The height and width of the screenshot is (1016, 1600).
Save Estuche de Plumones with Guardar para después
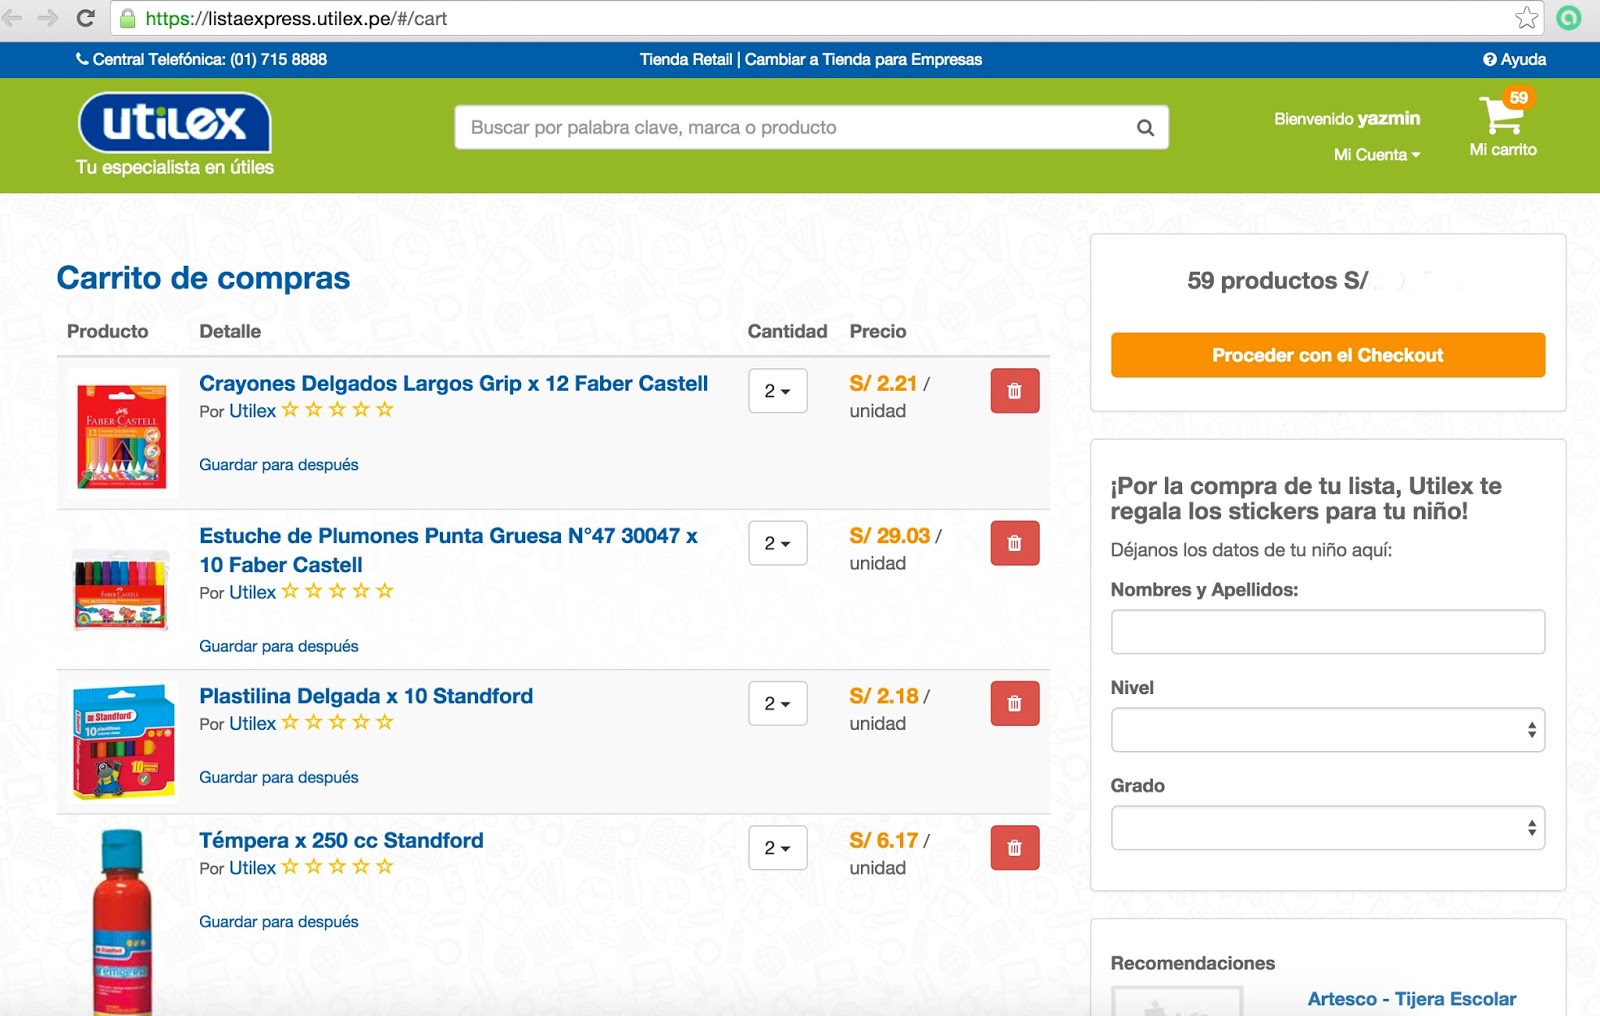click(x=279, y=646)
